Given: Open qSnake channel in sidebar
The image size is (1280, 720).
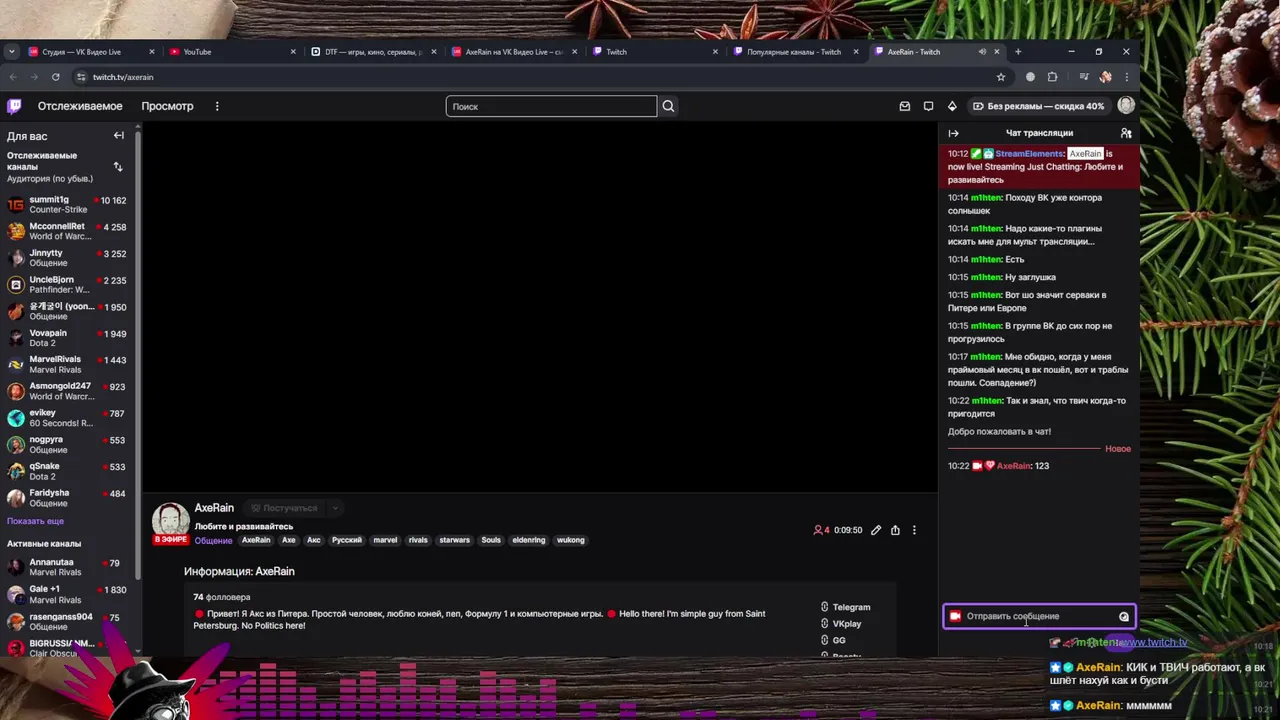Looking at the screenshot, I should tap(67, 471).
